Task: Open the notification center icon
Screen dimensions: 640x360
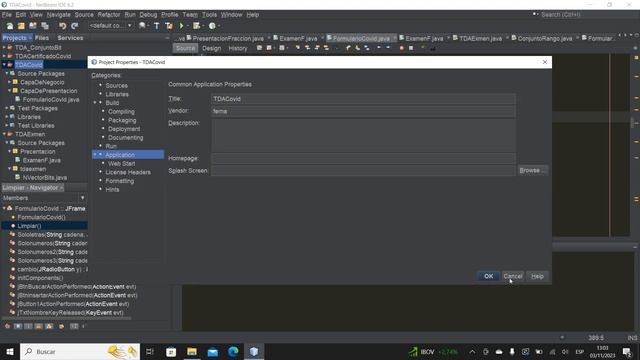Action: pos(627,351)
